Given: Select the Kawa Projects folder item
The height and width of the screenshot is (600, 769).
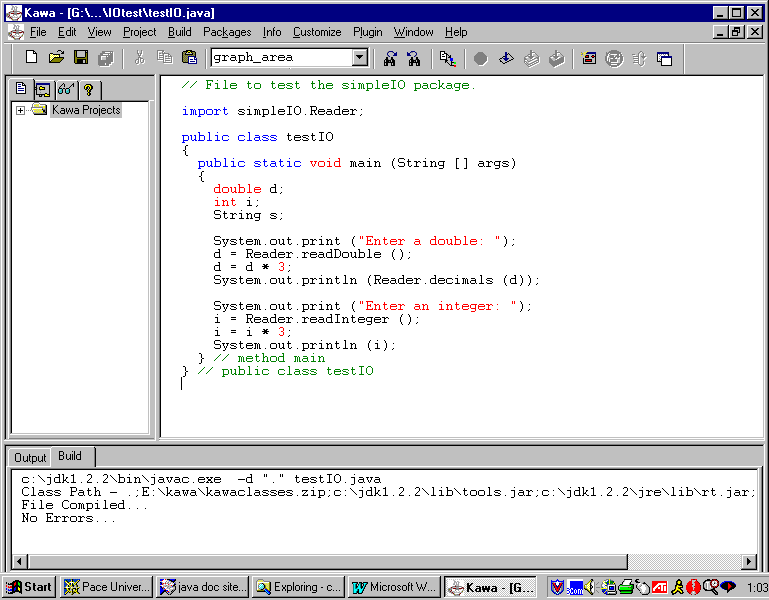Looking at the screenshot, I should pos(86,110).
